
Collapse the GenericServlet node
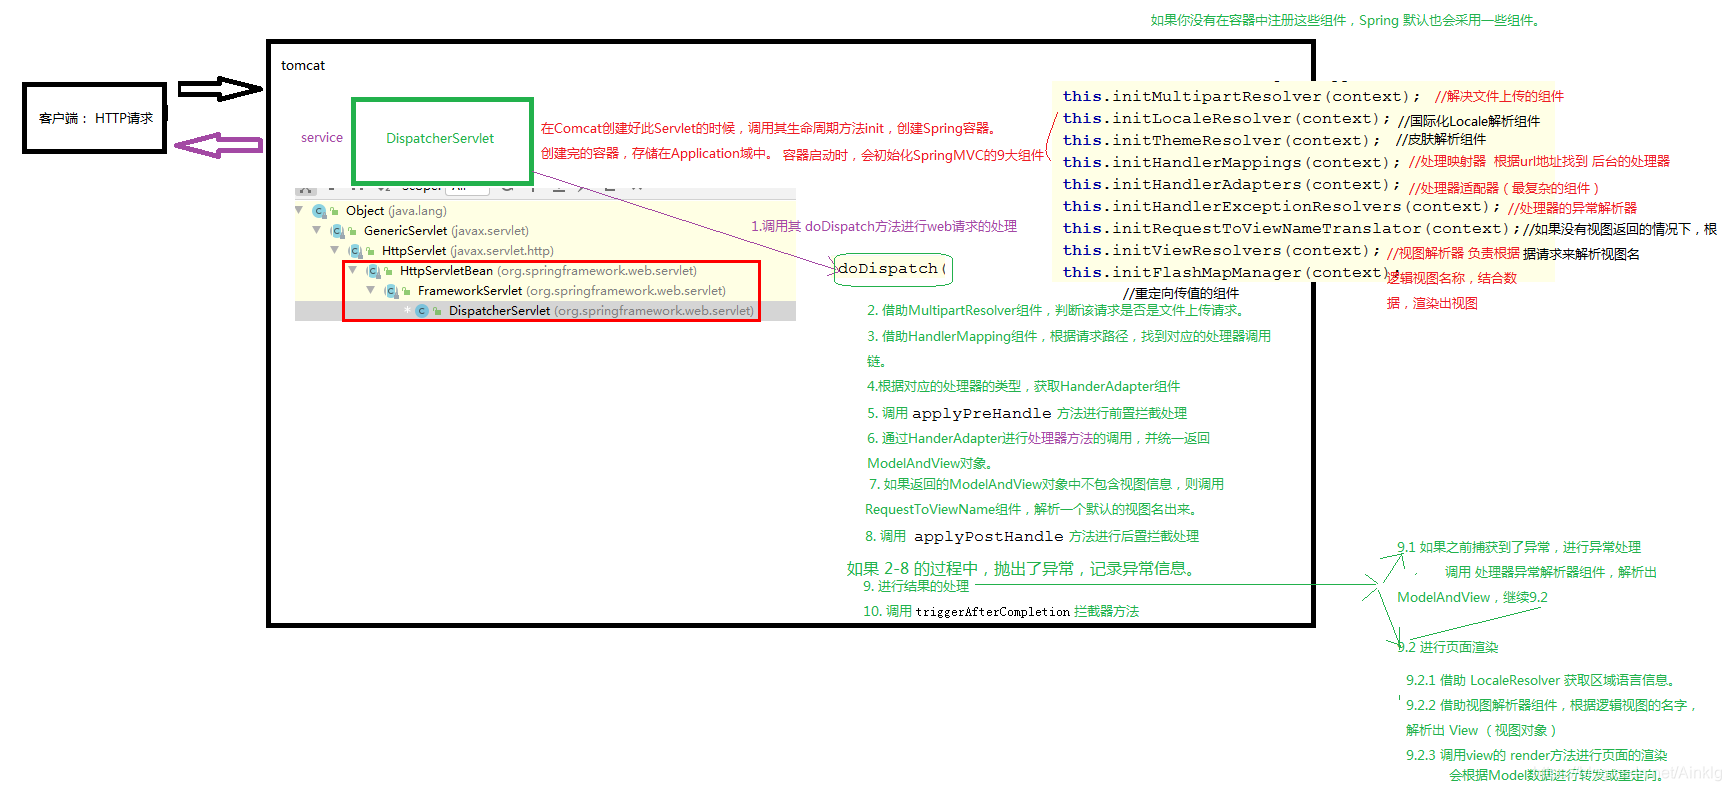point(317,230)
